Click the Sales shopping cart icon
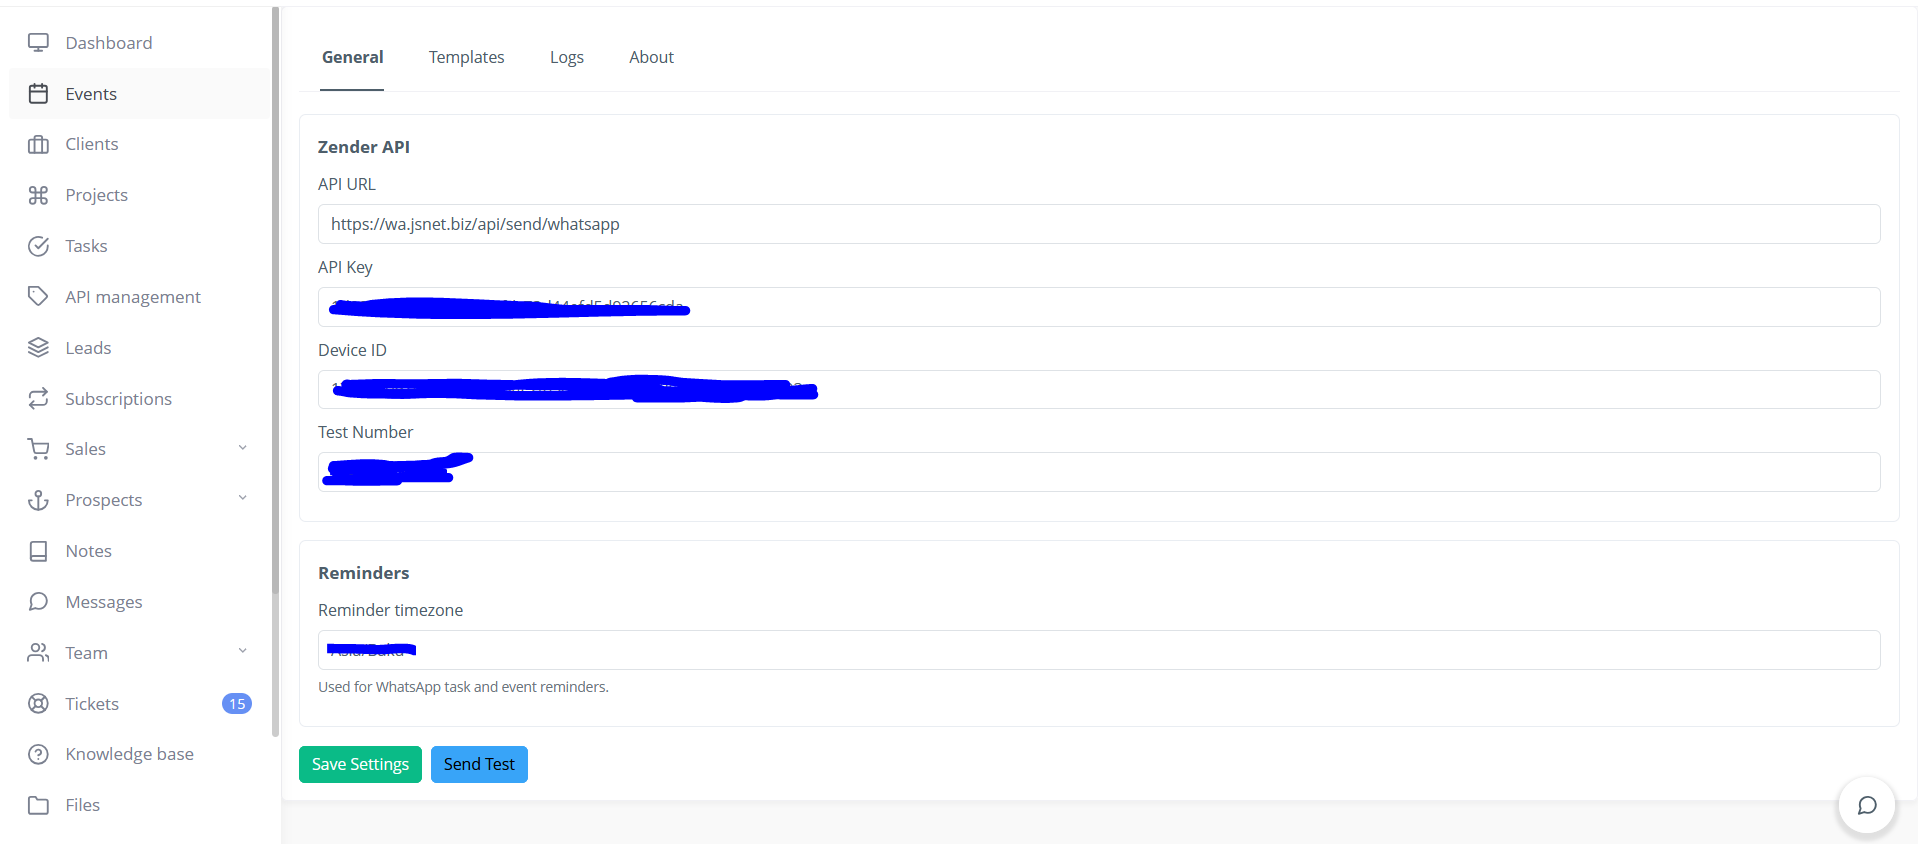 [38, 449]
